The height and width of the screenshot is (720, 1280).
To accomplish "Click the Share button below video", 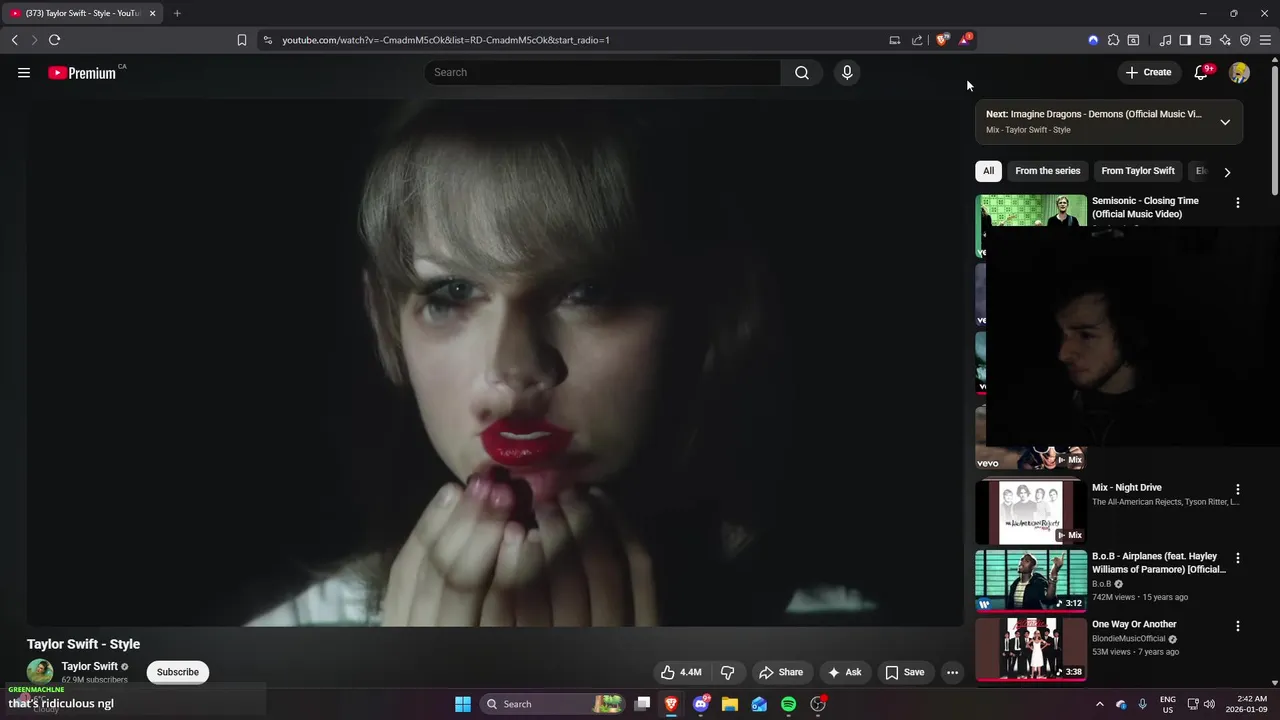I will 781,672.
